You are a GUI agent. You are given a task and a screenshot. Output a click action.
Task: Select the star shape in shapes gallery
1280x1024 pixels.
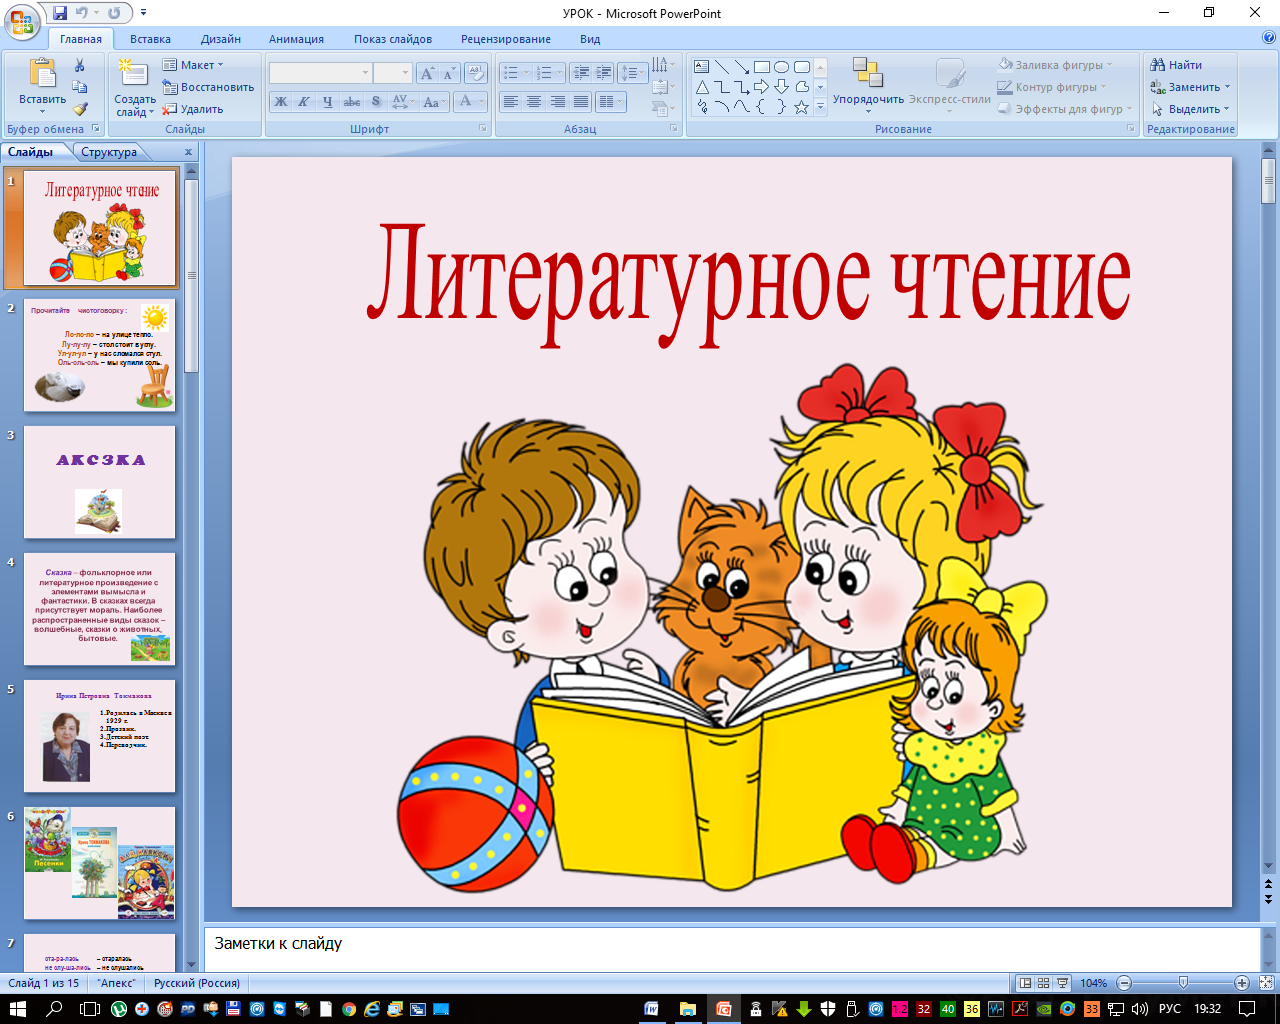(x=801, y=107)
